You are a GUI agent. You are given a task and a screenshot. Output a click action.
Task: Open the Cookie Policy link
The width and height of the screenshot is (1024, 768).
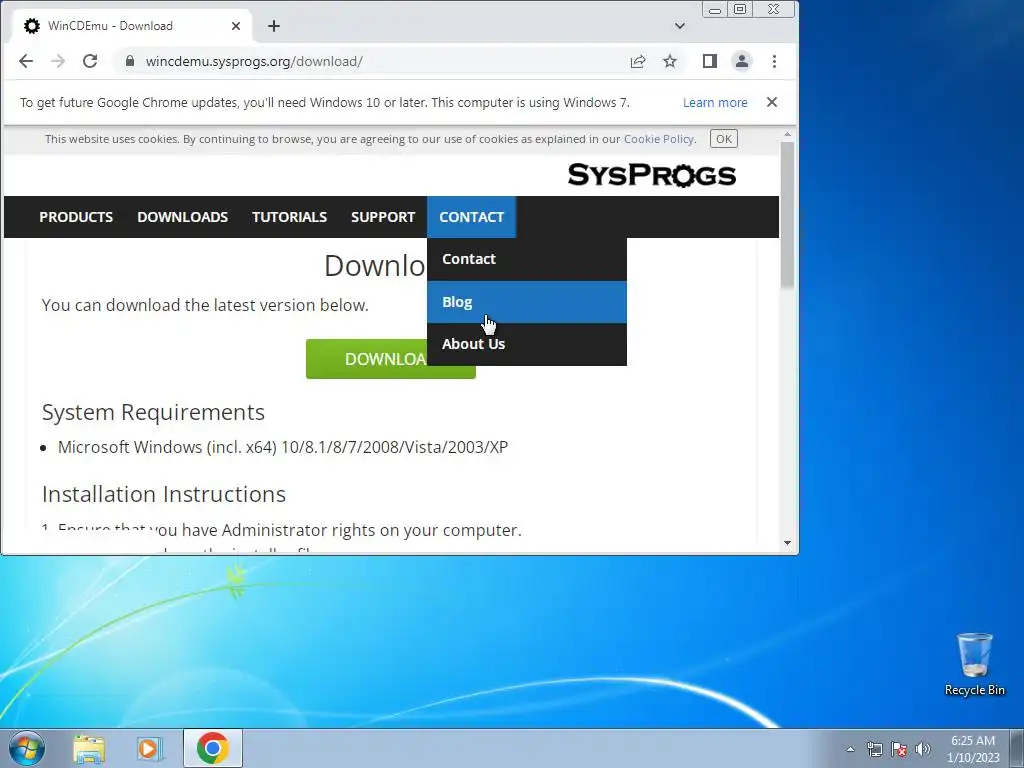pyautogui.click(x=659, y=139)
